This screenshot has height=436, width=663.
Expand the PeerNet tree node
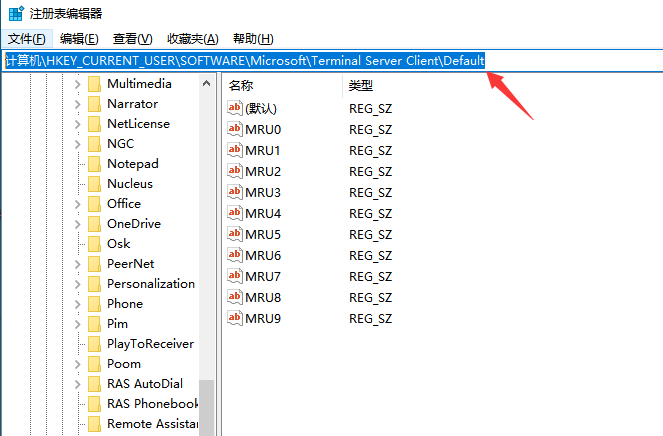tap(78, 264)
